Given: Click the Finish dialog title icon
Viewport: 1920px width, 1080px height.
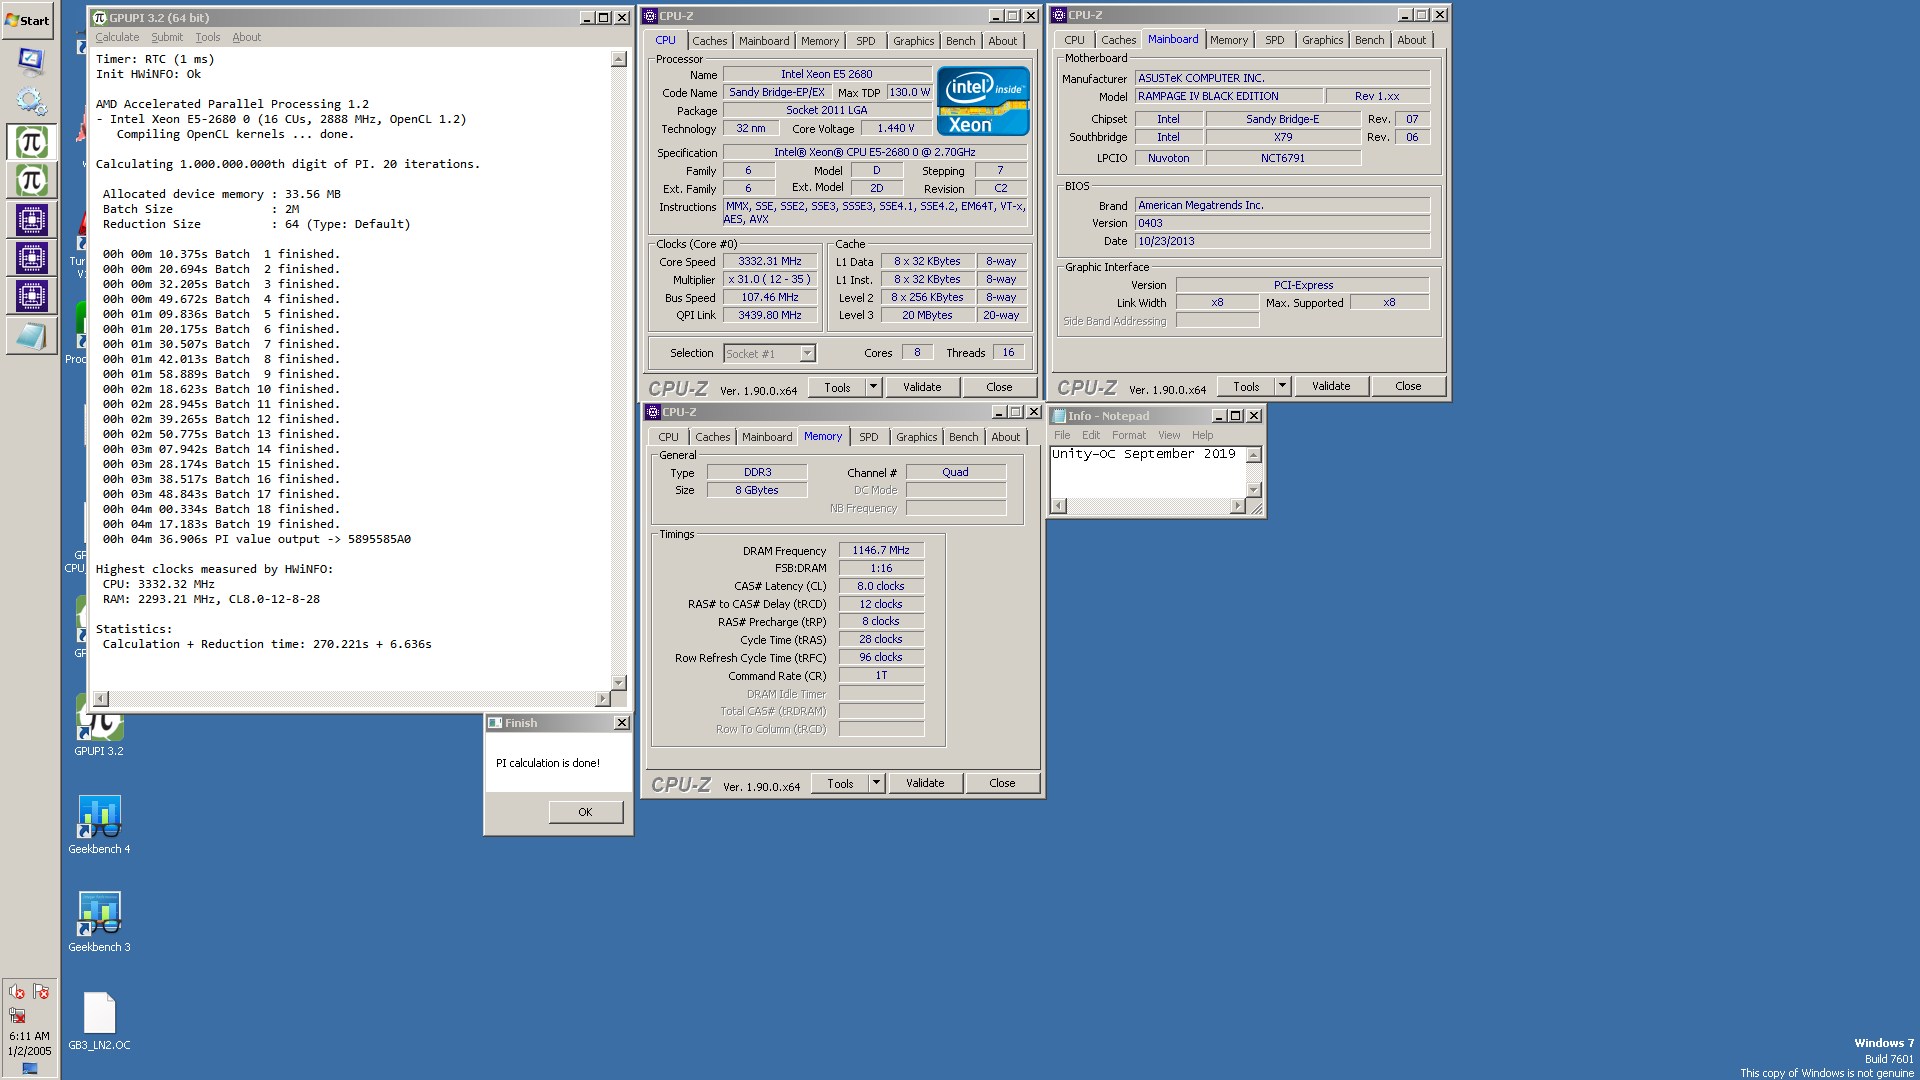Looking at the screenshot, I should [x=495, y=723].
